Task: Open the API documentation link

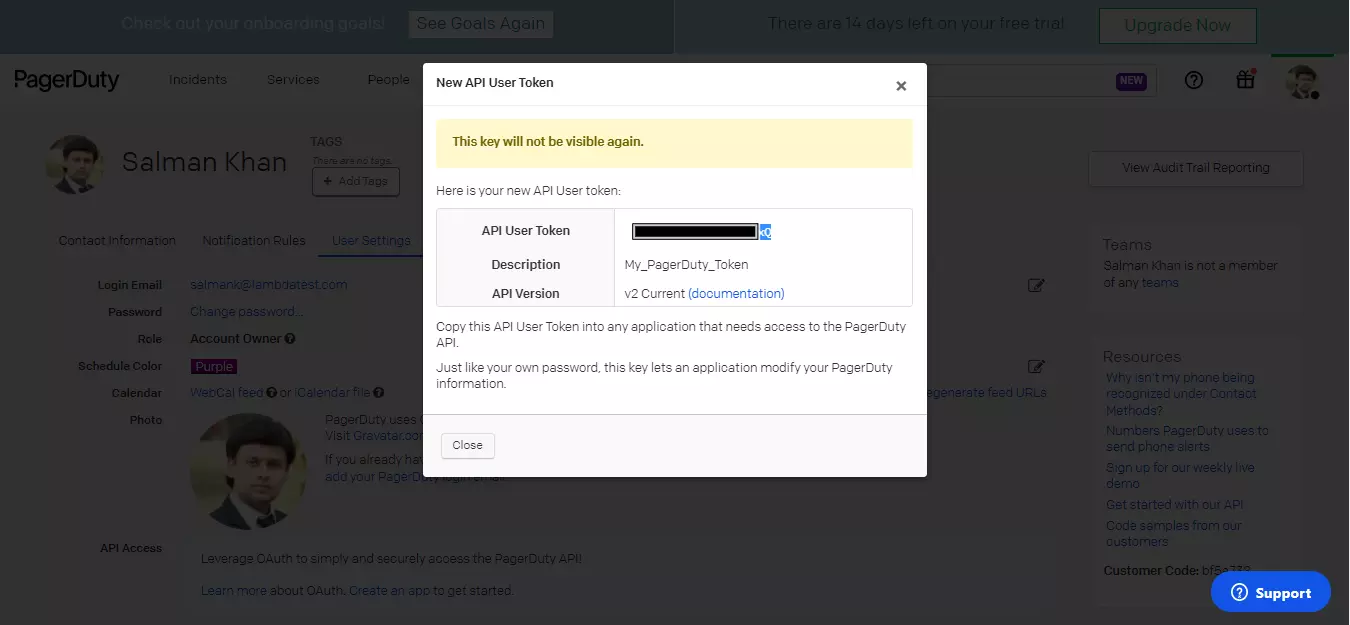Action: 736,293
